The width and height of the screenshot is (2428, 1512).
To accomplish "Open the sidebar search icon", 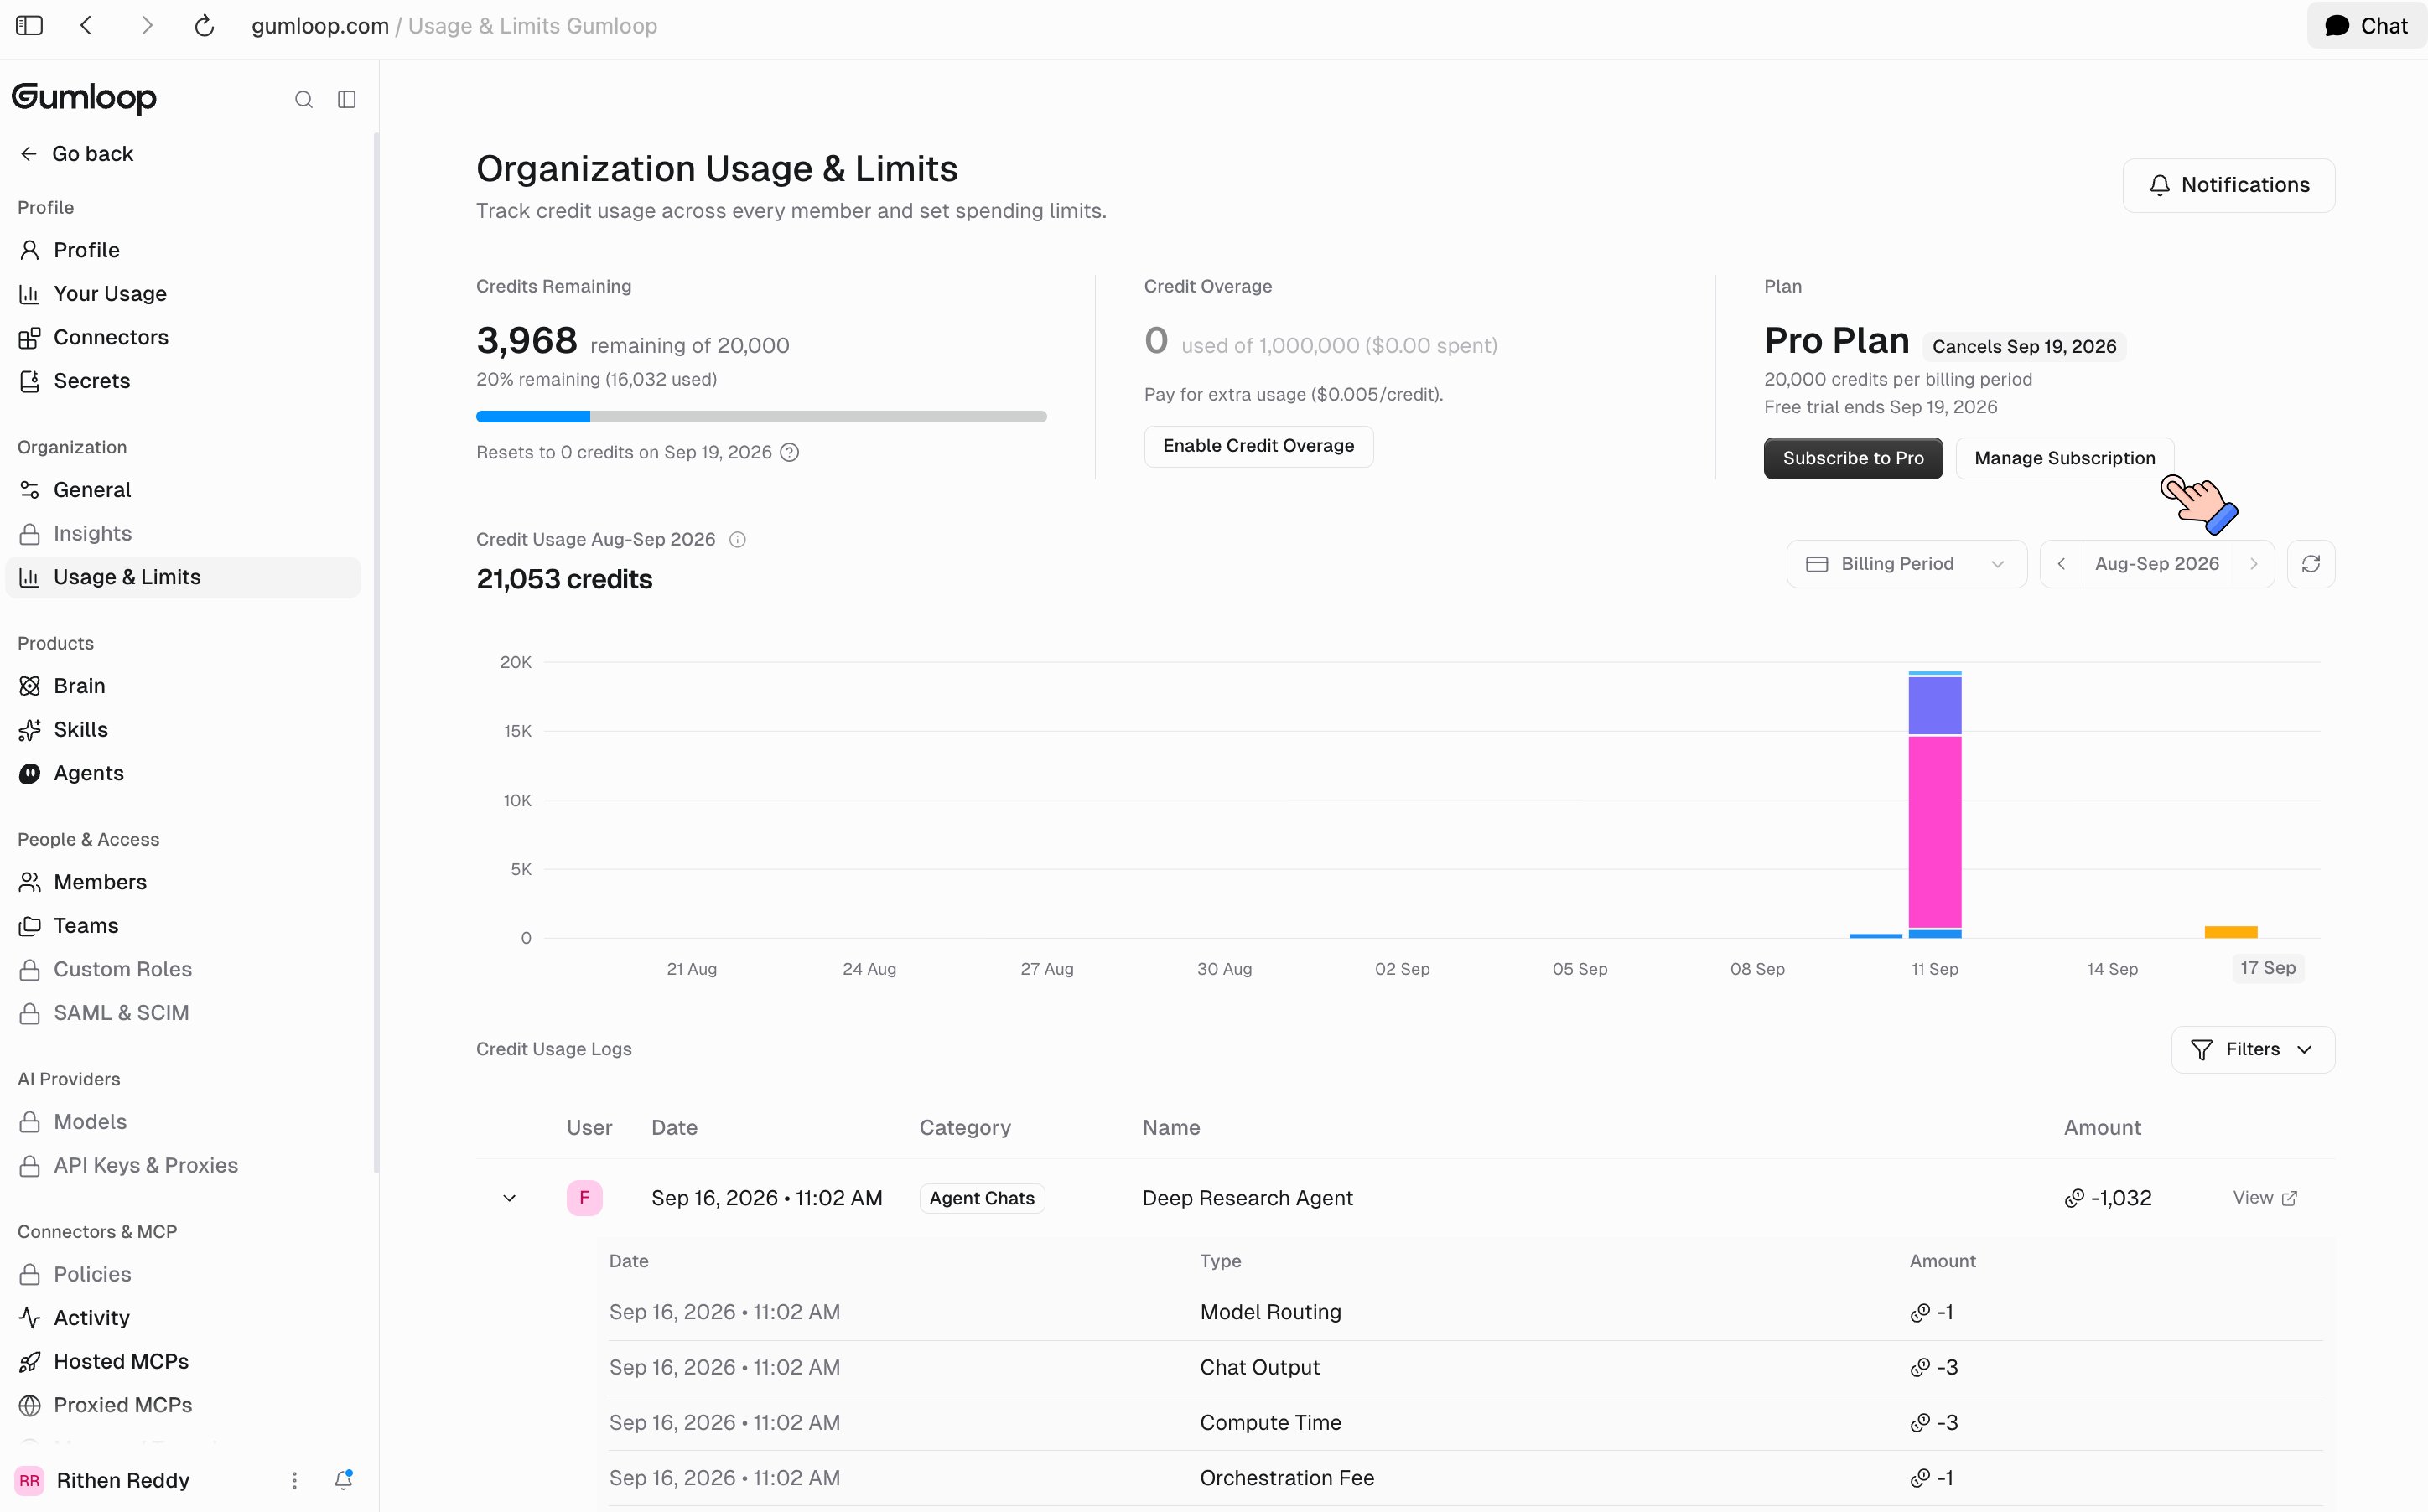I will pos(304,99).
